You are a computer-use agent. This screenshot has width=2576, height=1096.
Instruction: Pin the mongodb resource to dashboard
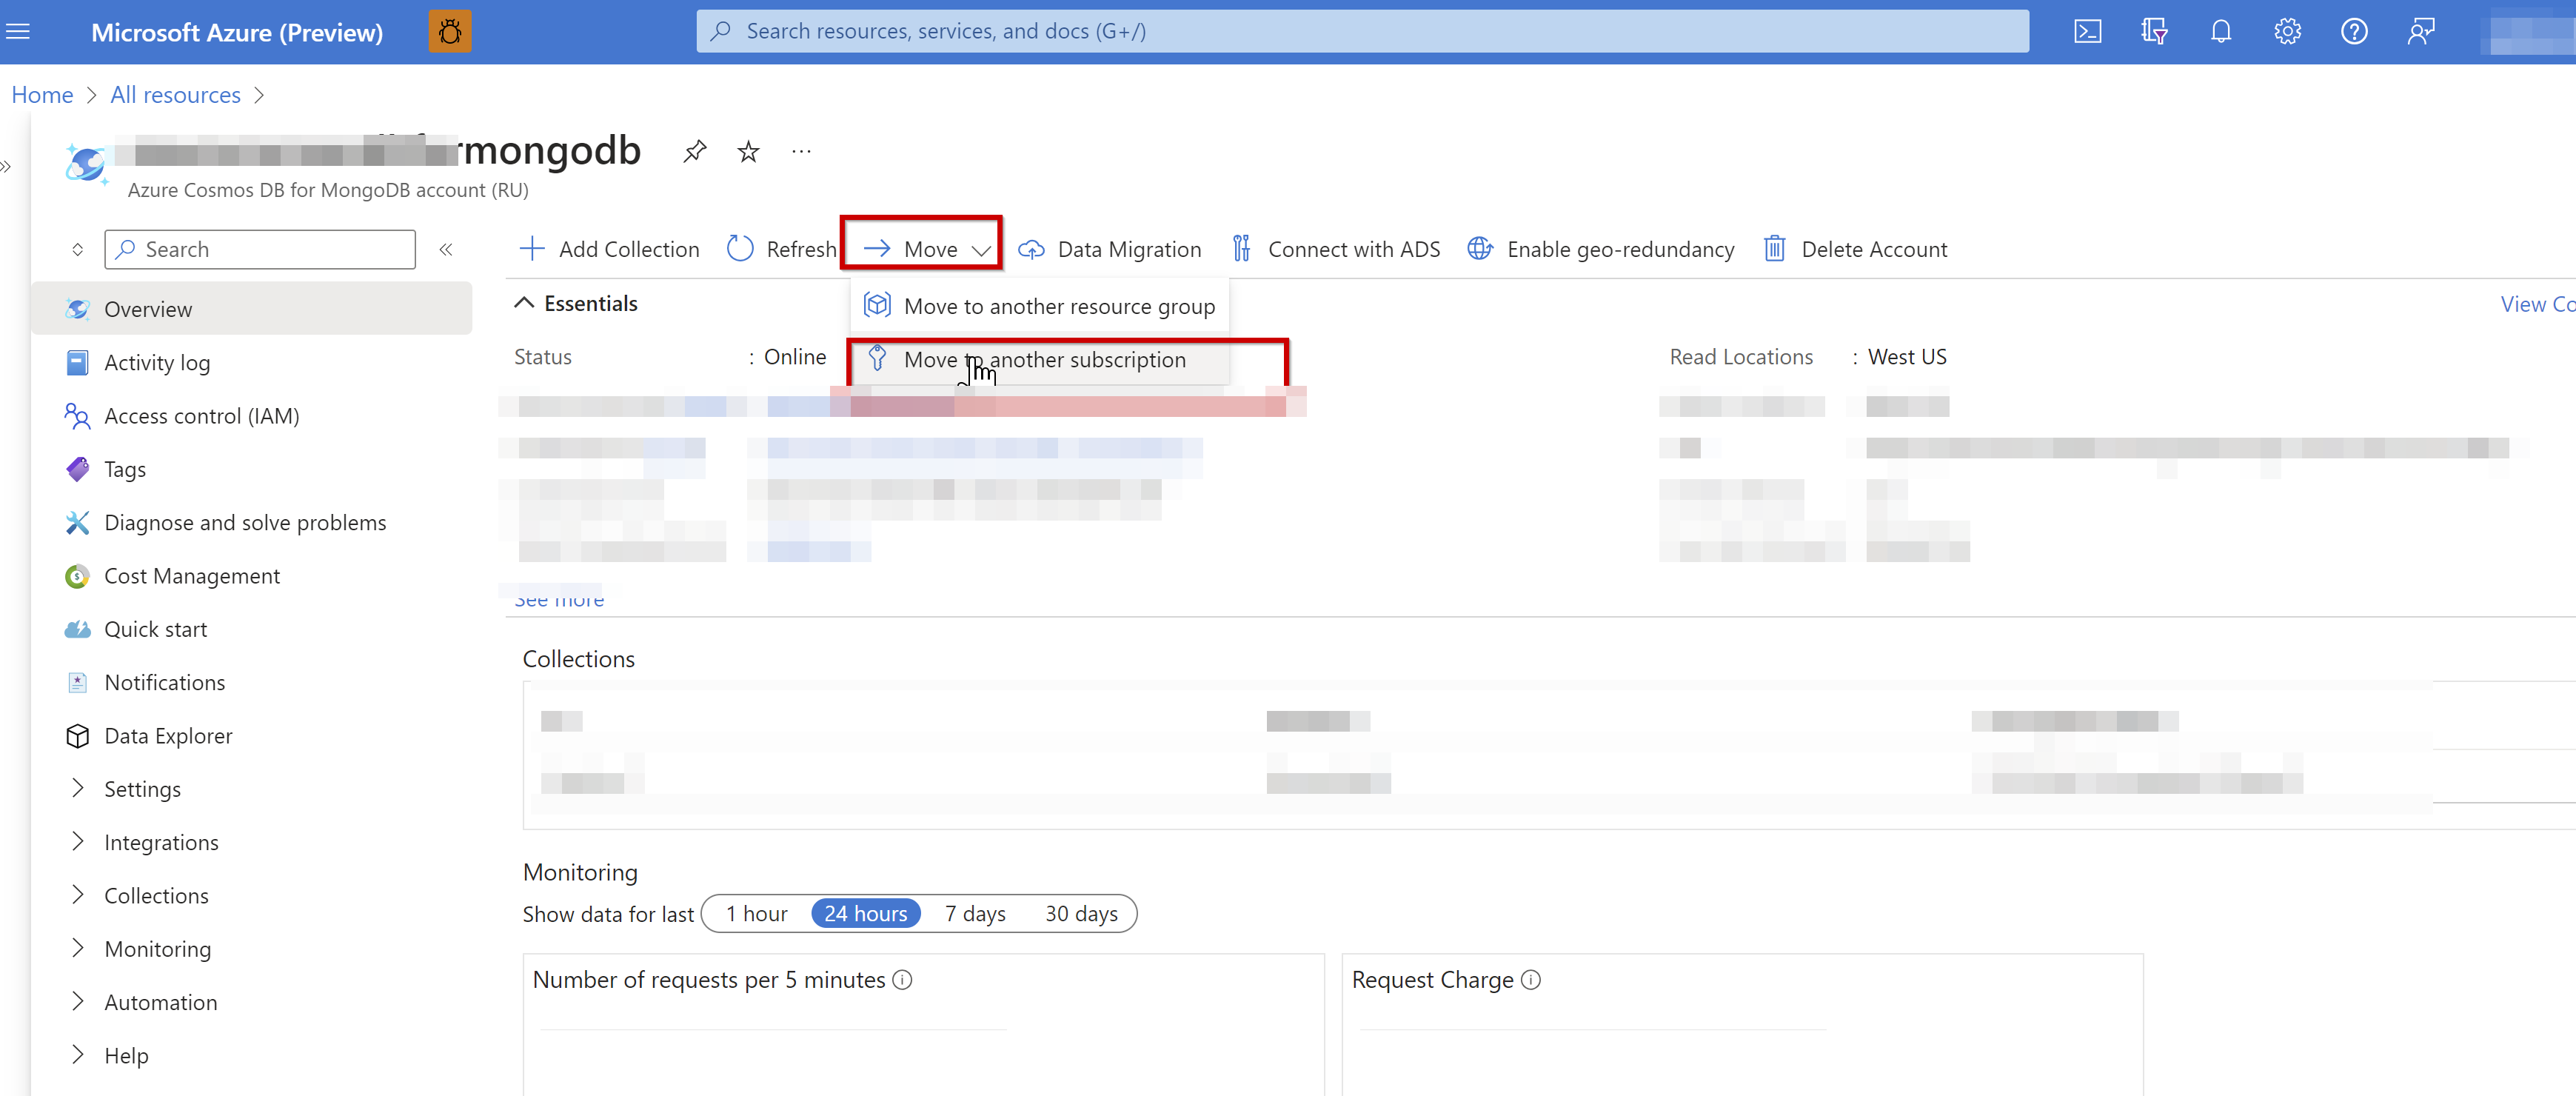click(695, 152)
